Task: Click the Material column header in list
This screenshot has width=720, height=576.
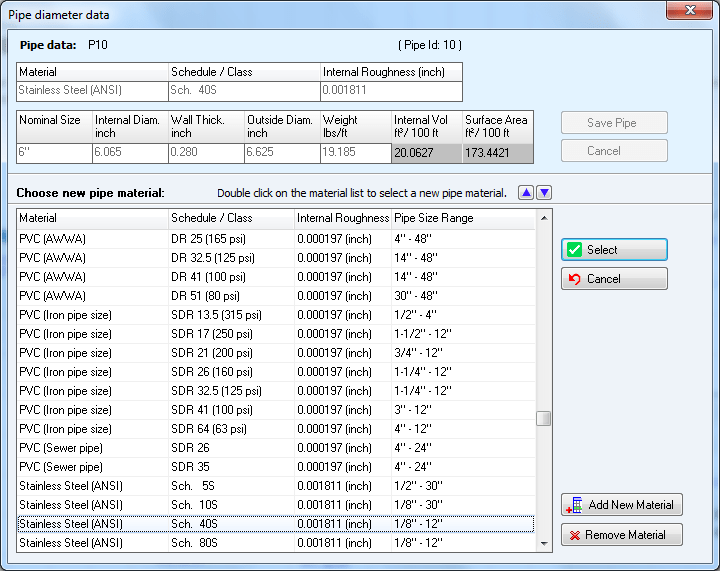Action: pyautogui.click(x=93, y=218)
